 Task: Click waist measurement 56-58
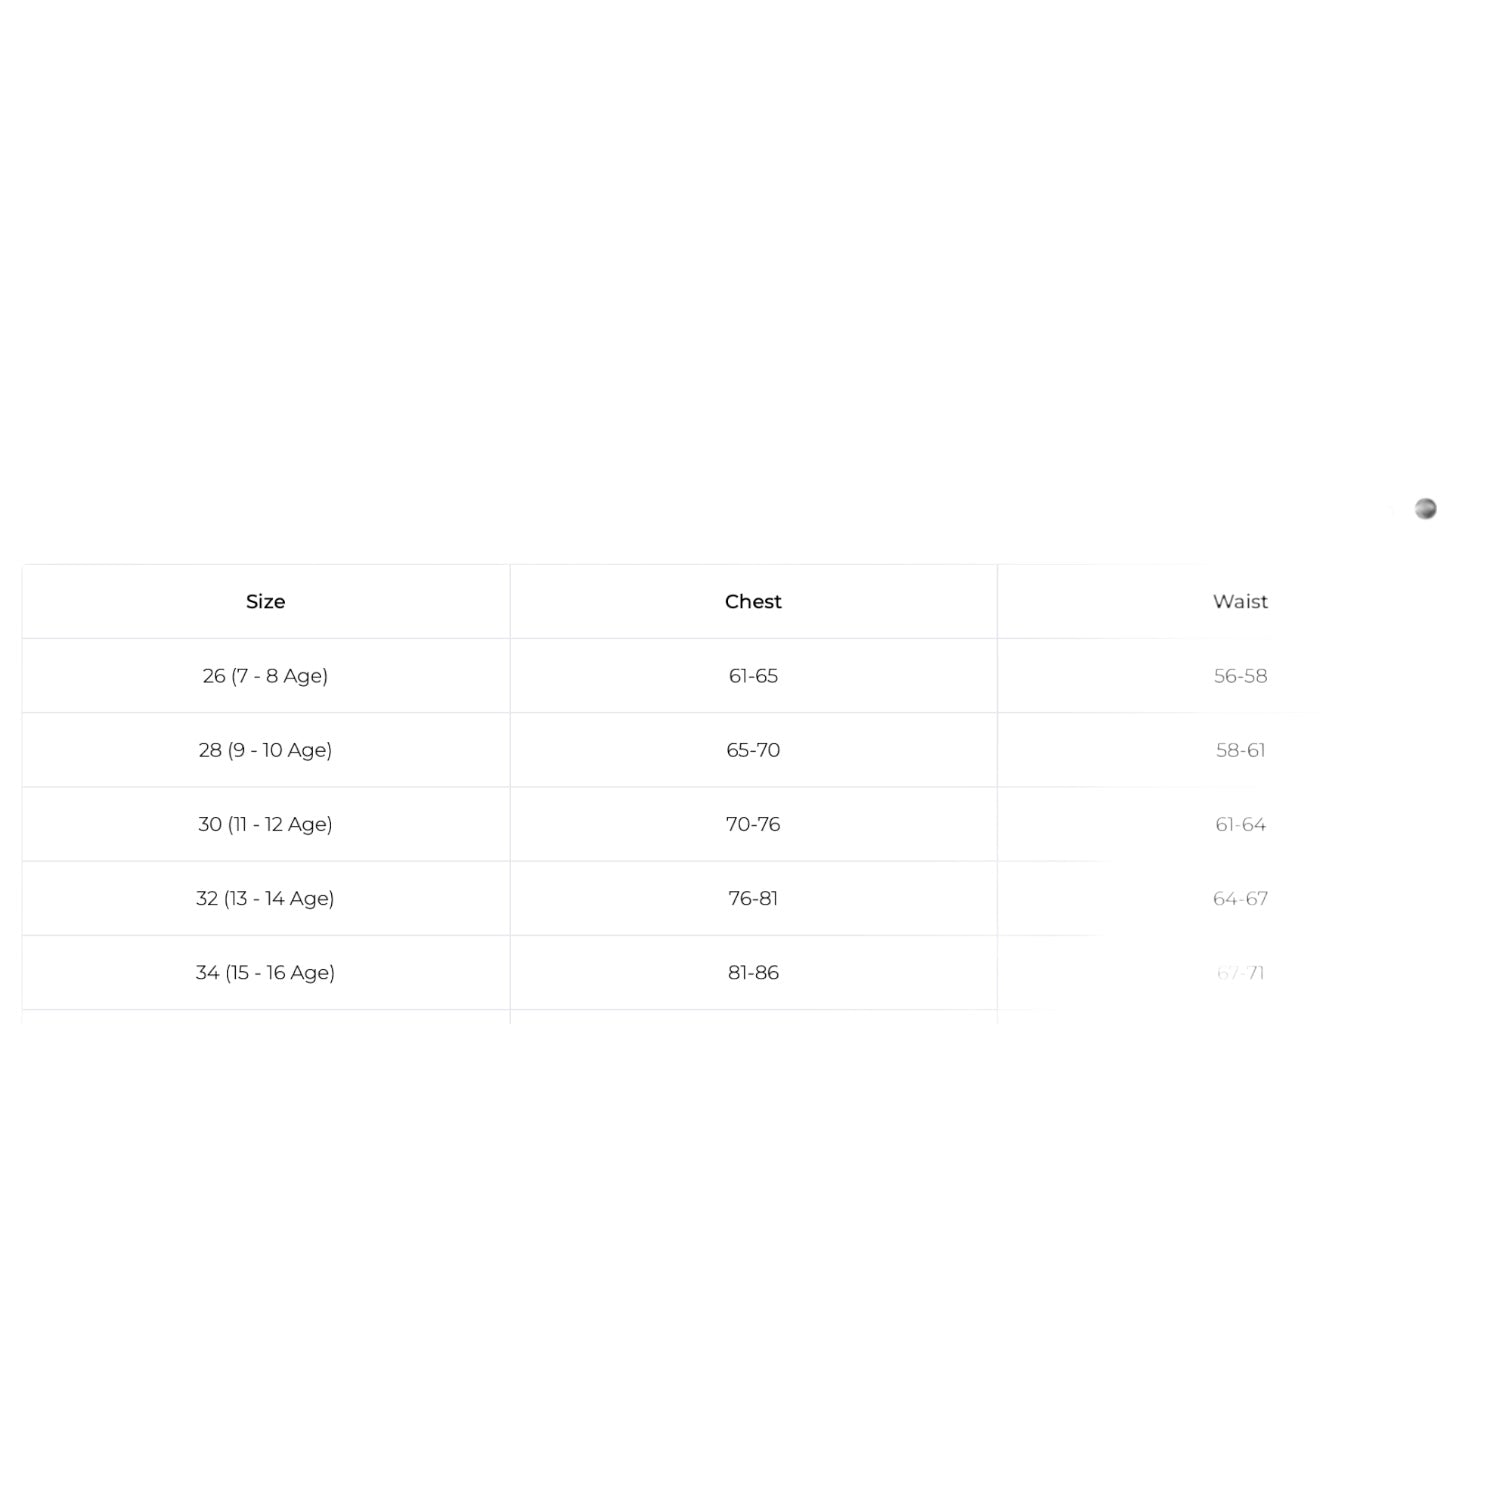tap(1240, 676)
